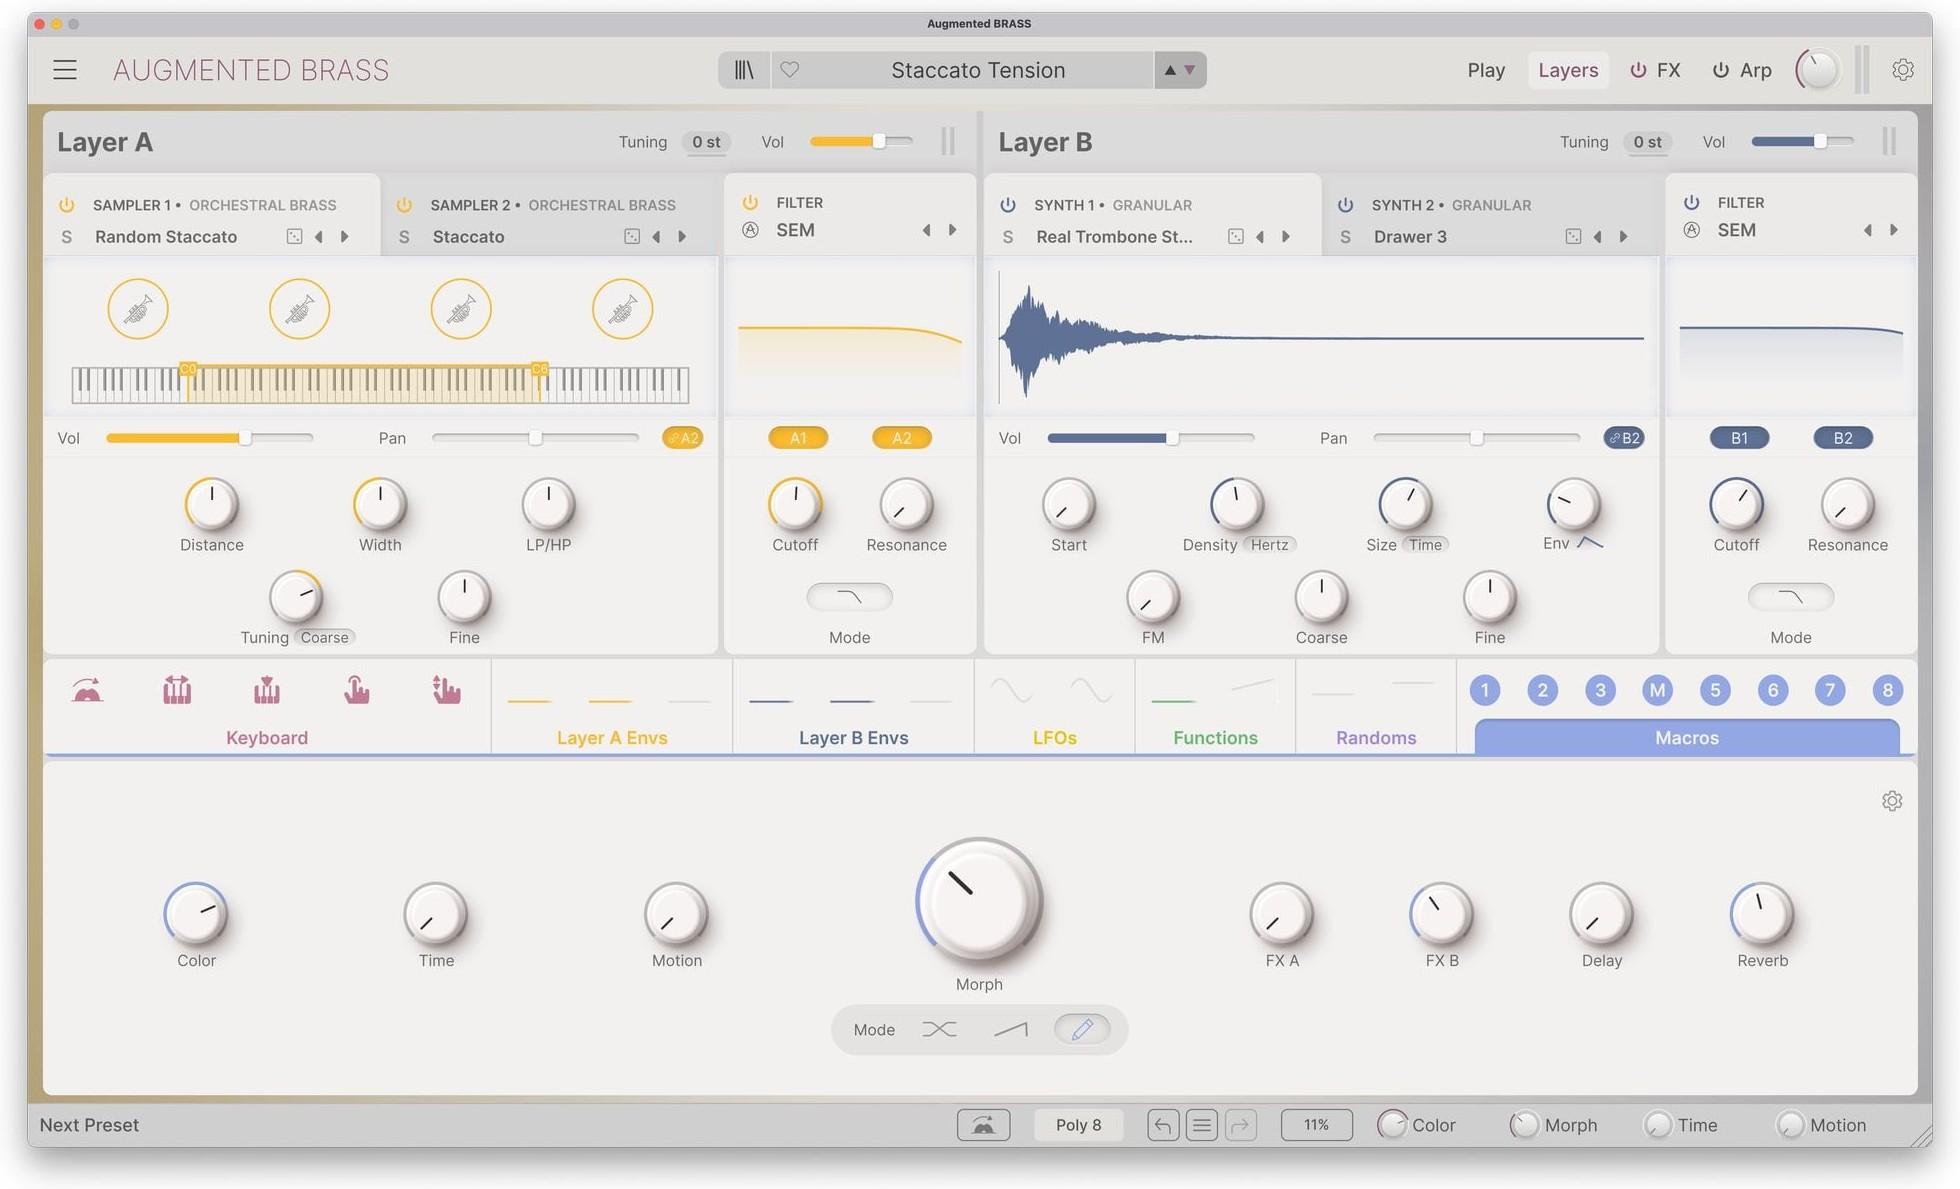Viewport: 1960px width, 1189px height.
Task: Power off Synth 2 Granular
Action: [x=1345, y=204]
